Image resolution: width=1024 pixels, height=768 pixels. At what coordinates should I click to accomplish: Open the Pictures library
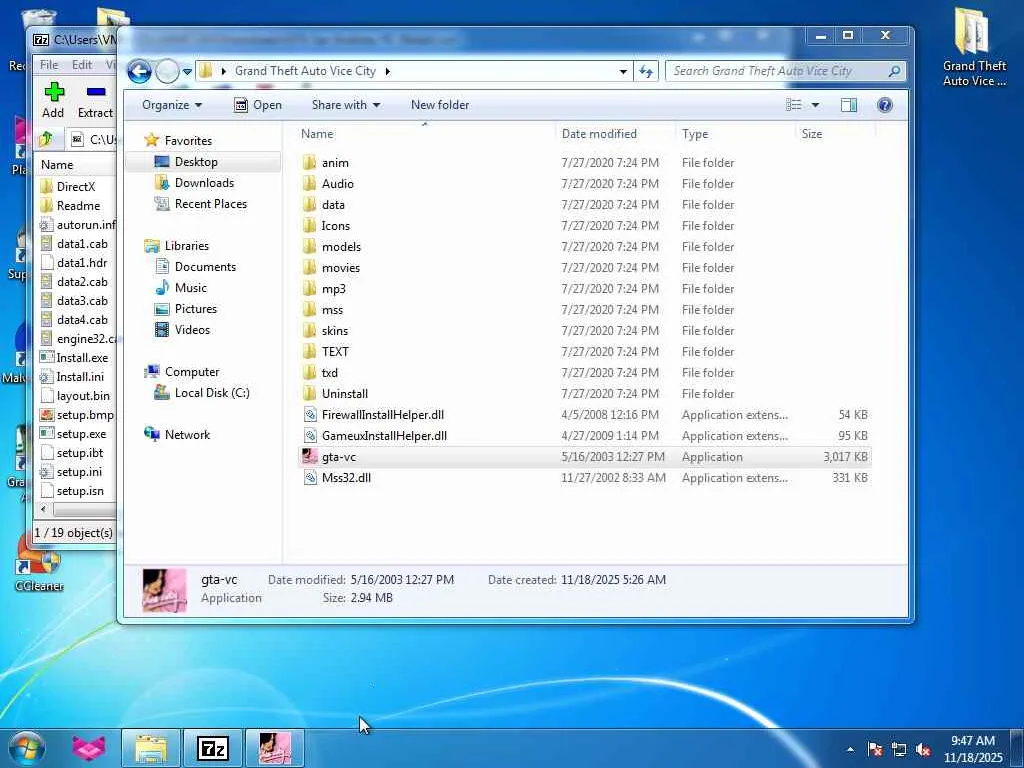coord(195,309)
